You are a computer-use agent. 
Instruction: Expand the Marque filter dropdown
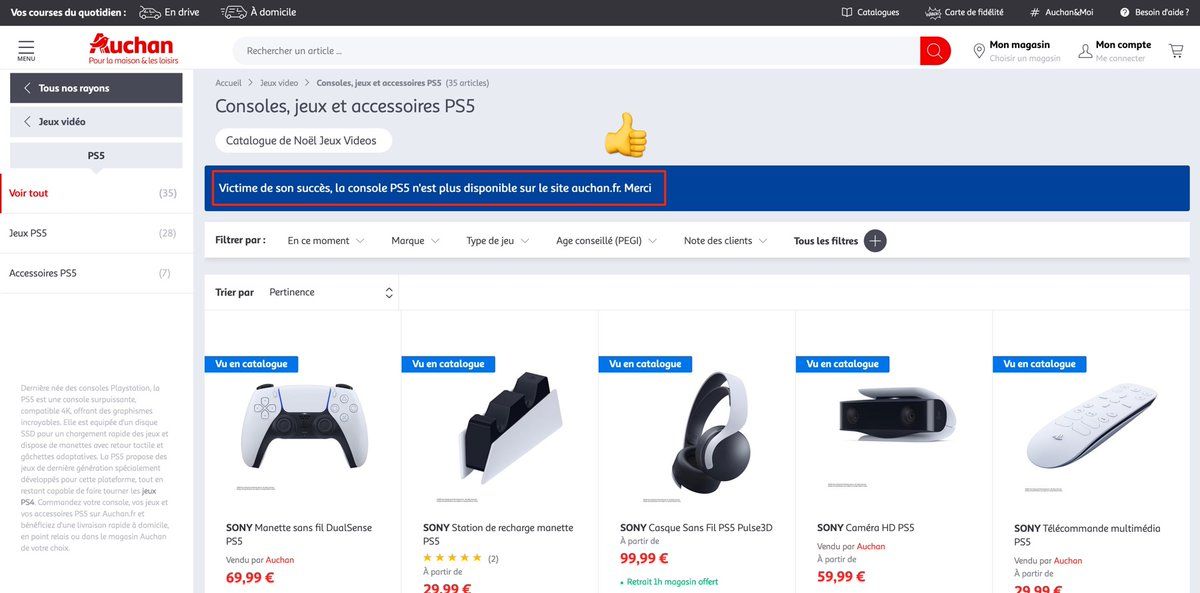[415, 241]
